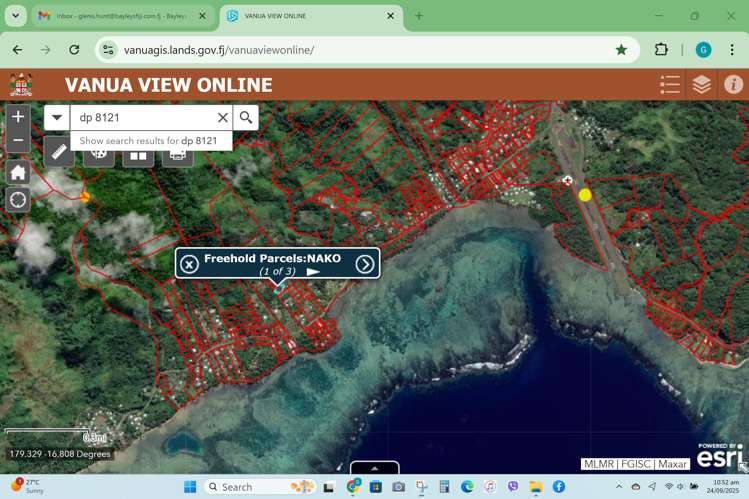Expand the attribute table arrow at bottom
Viewport: 749px width, 499px height.
pos(374,467)
